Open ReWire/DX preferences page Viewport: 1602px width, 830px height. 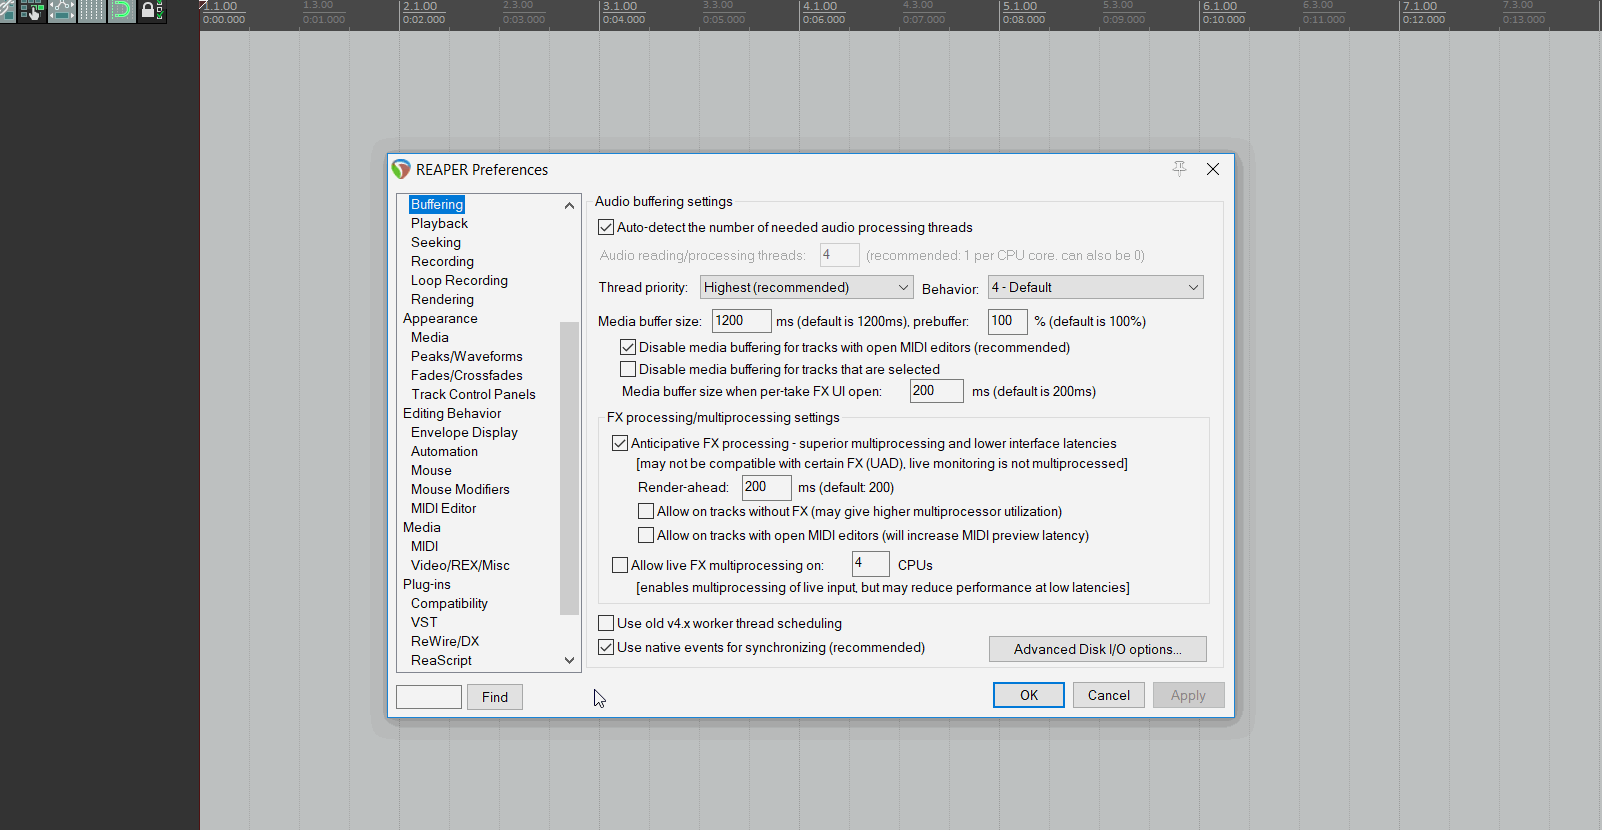tap(445, 641)
